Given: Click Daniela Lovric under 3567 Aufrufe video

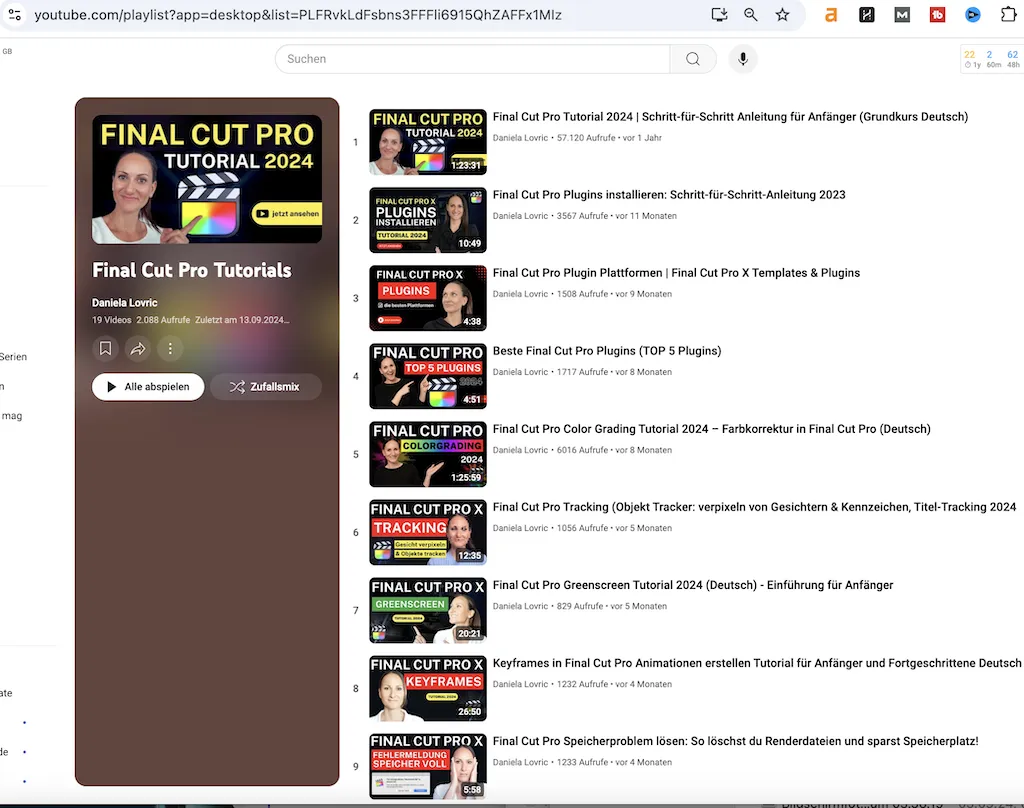Looking at the screenshot, I should pos(520,216).
